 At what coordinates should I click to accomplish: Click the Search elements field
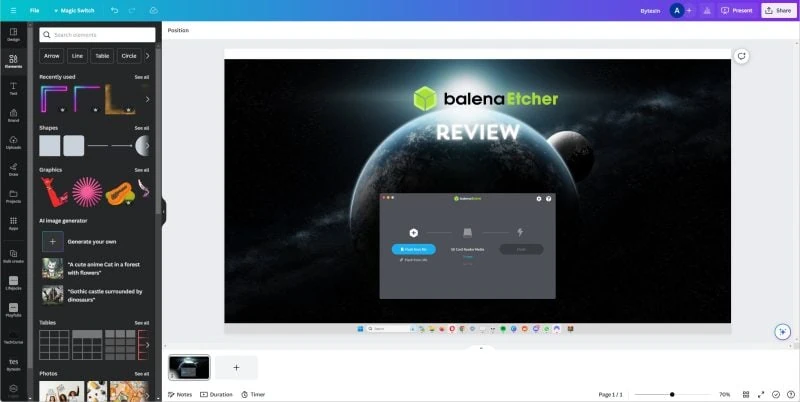(x=97, y=35)
